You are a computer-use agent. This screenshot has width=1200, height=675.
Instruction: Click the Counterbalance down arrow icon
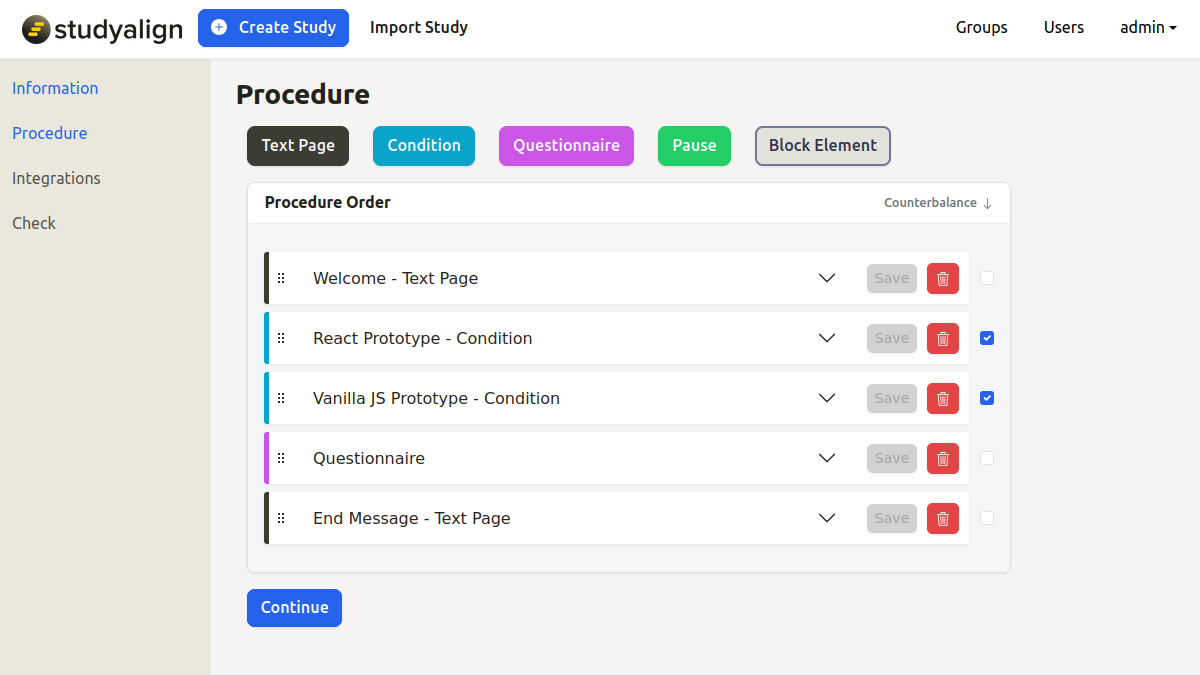[987, 203]
